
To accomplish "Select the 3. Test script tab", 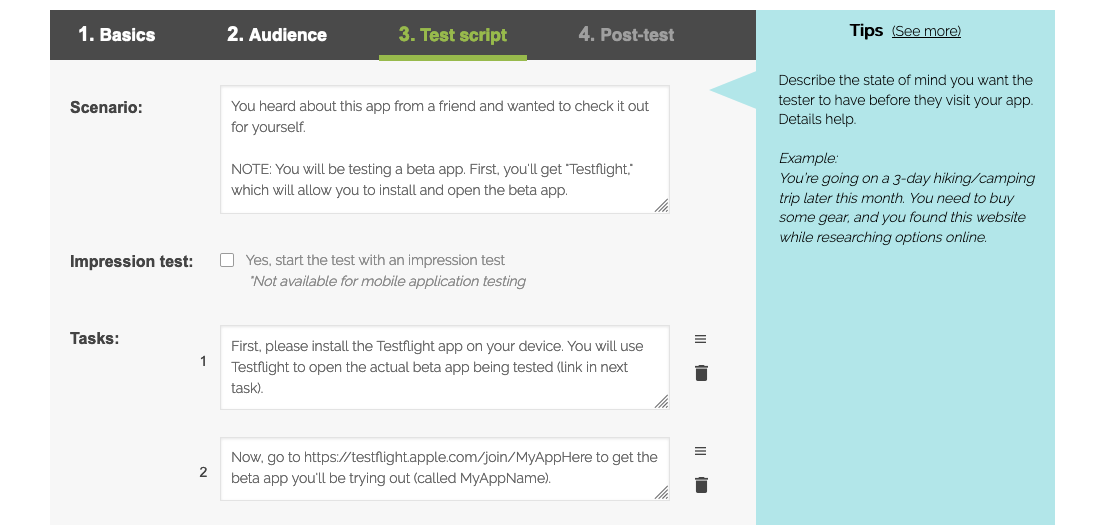I will (x=452, y=35).
